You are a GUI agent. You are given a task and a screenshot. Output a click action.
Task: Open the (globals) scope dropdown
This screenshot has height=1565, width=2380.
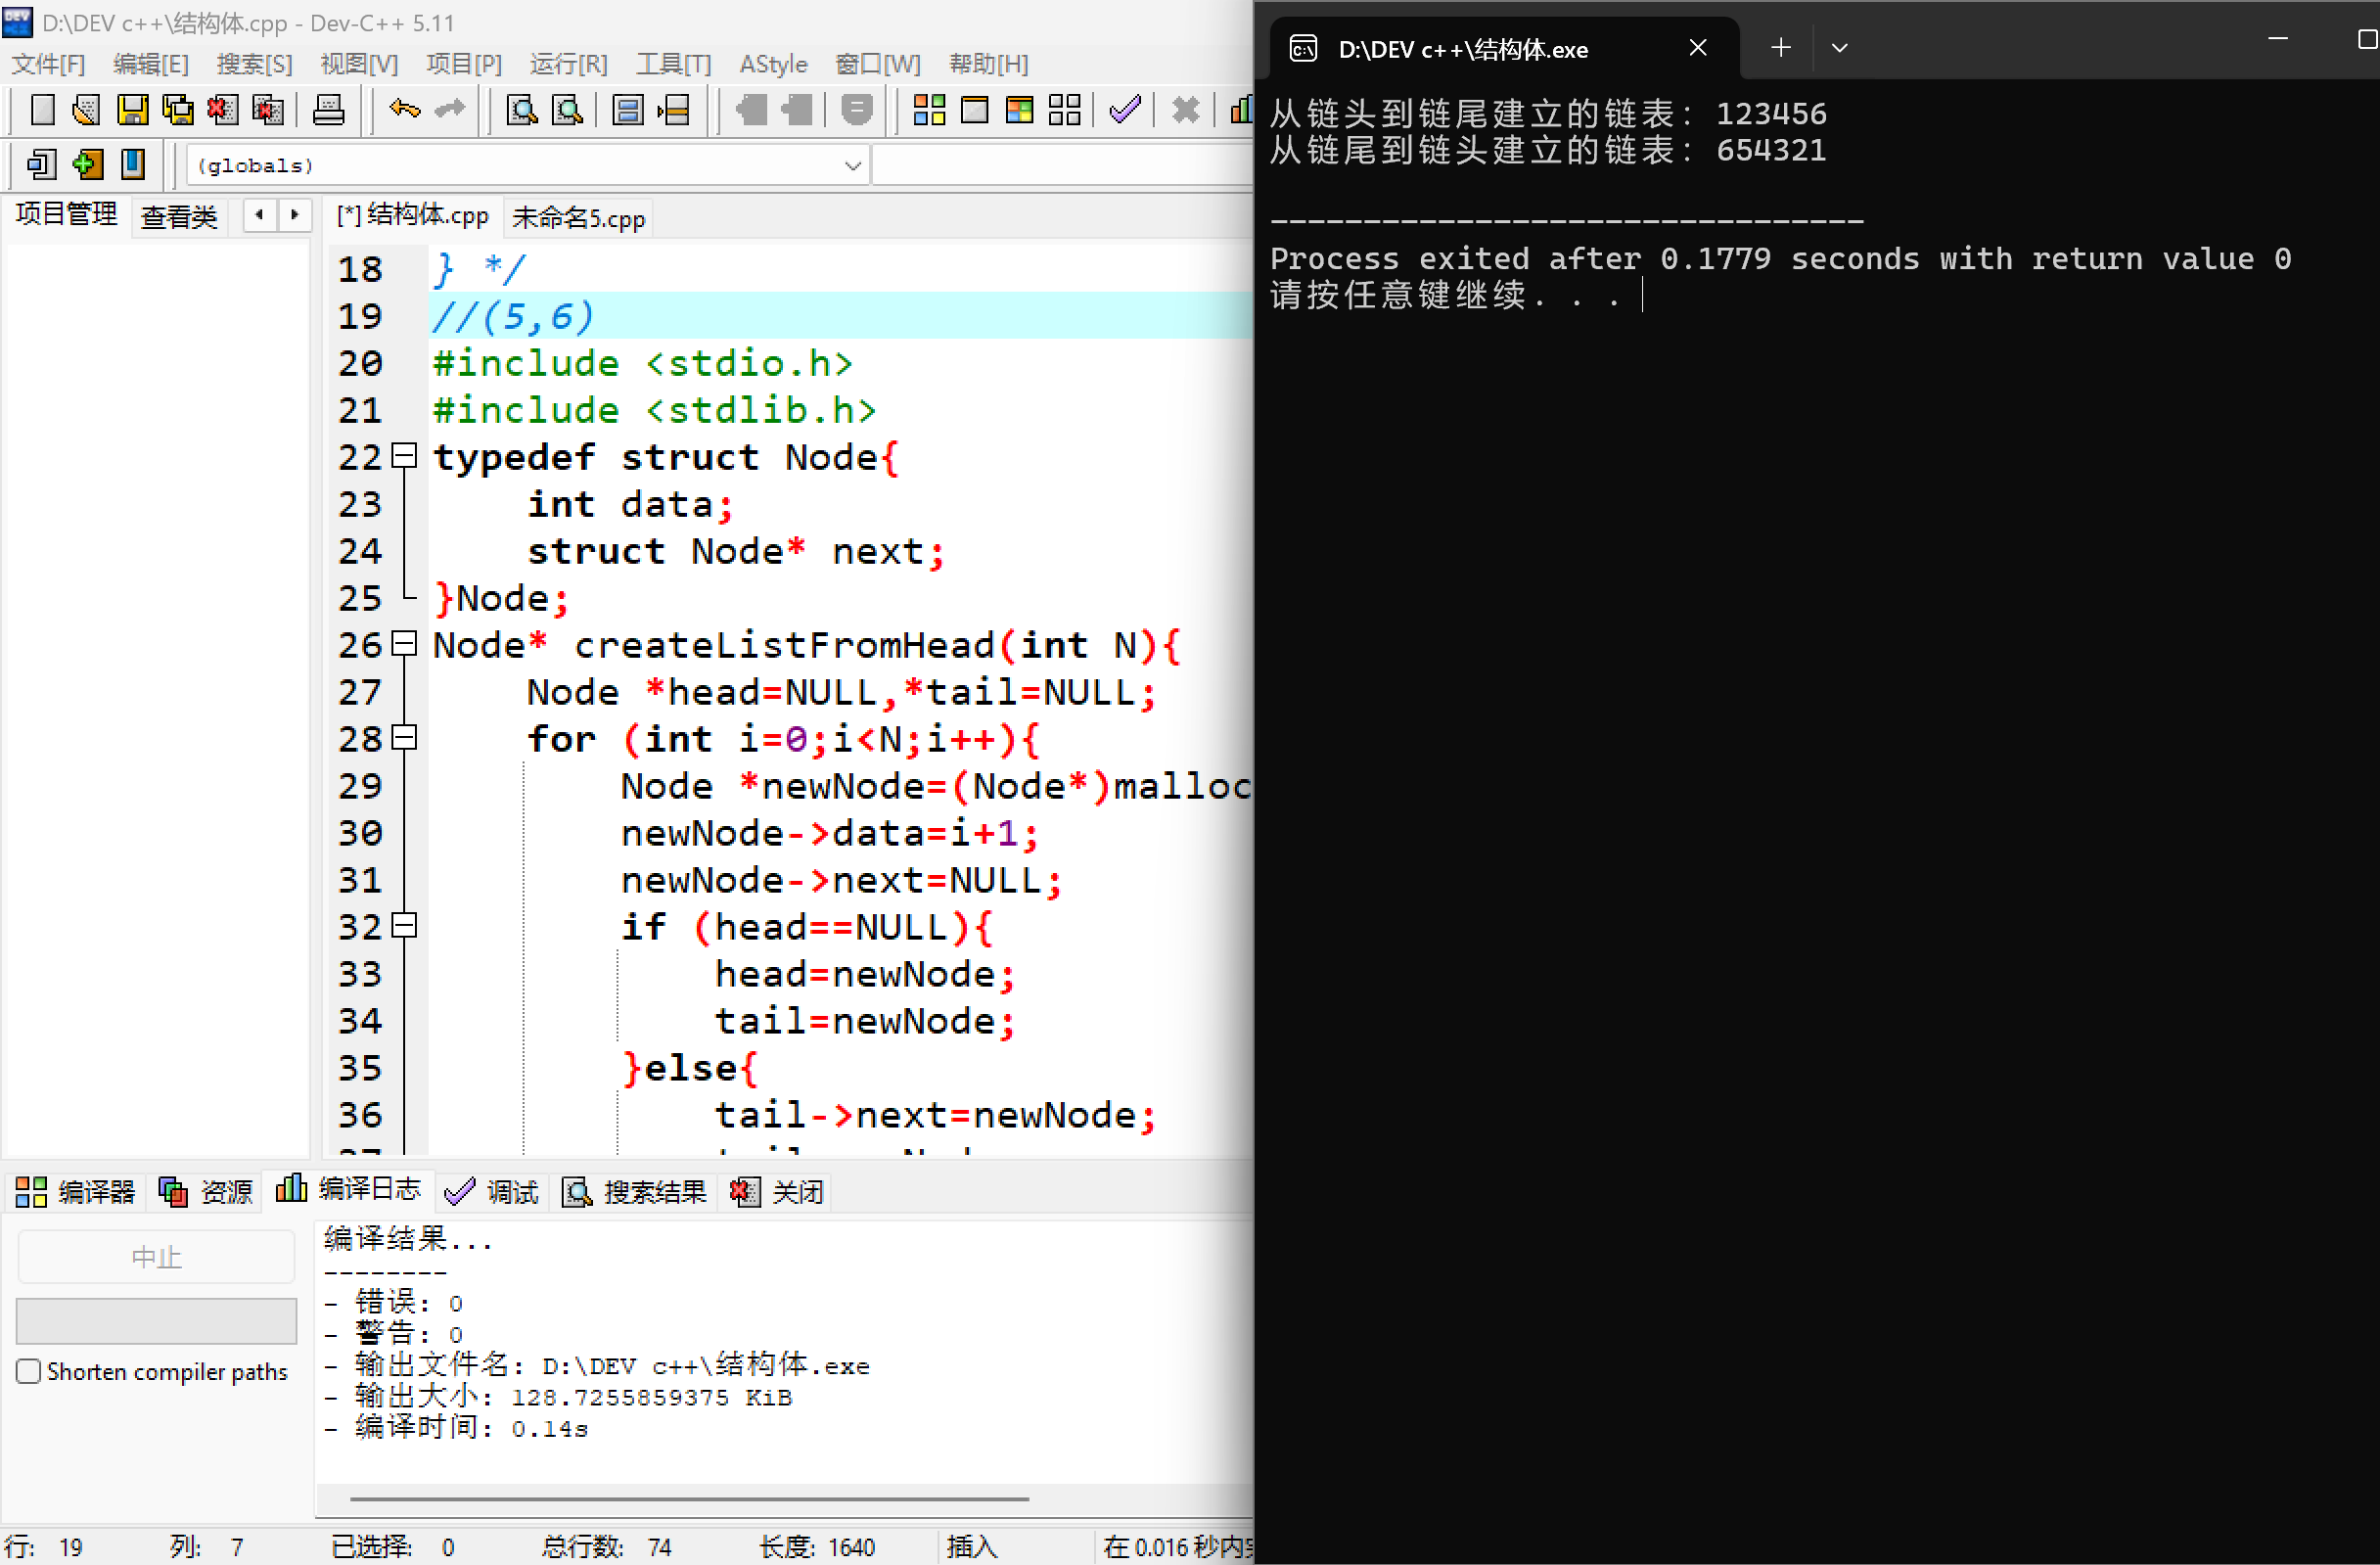pyautogui.click(x=852, y=165)
